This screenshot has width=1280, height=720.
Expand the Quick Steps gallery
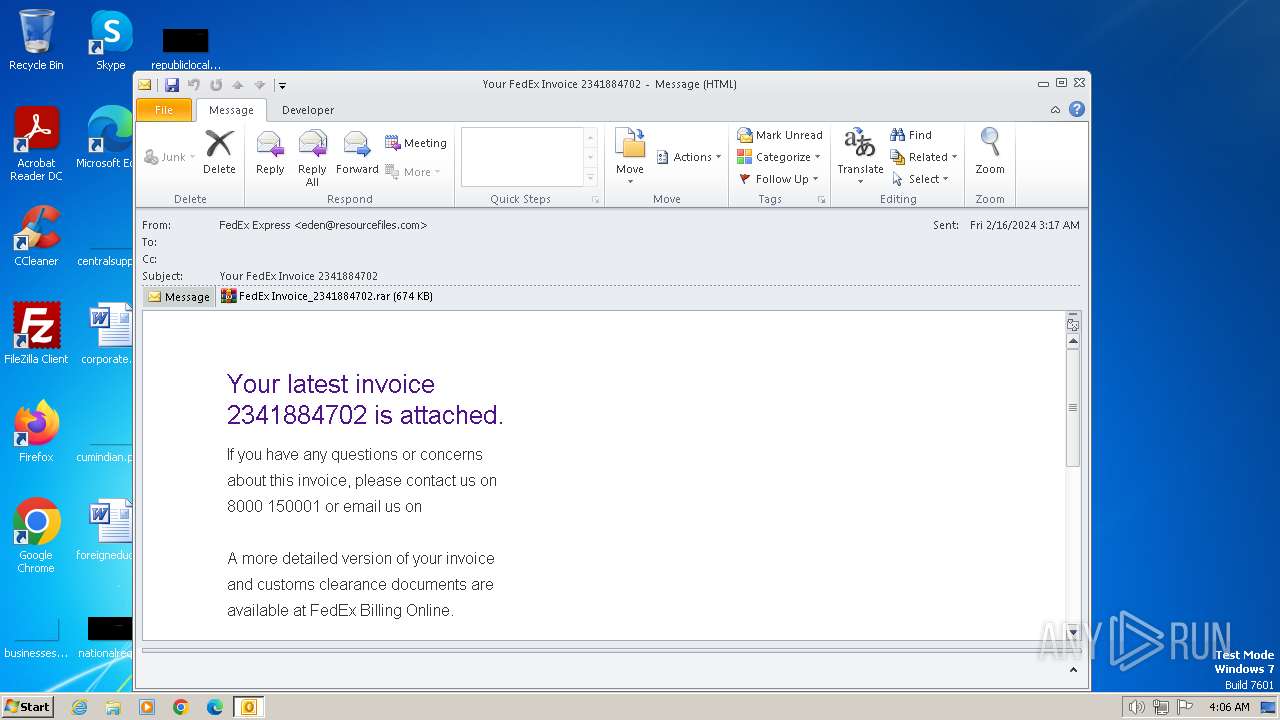click(591, 177)
